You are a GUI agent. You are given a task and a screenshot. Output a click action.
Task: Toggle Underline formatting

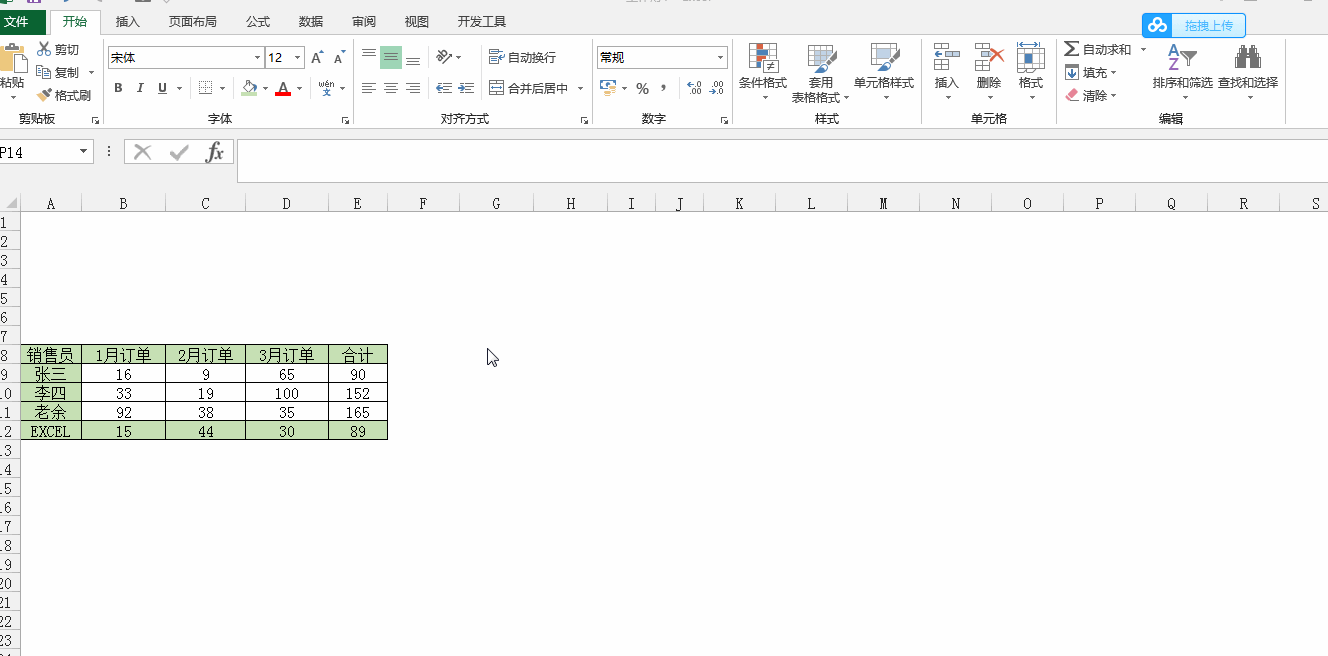(162, 88)
